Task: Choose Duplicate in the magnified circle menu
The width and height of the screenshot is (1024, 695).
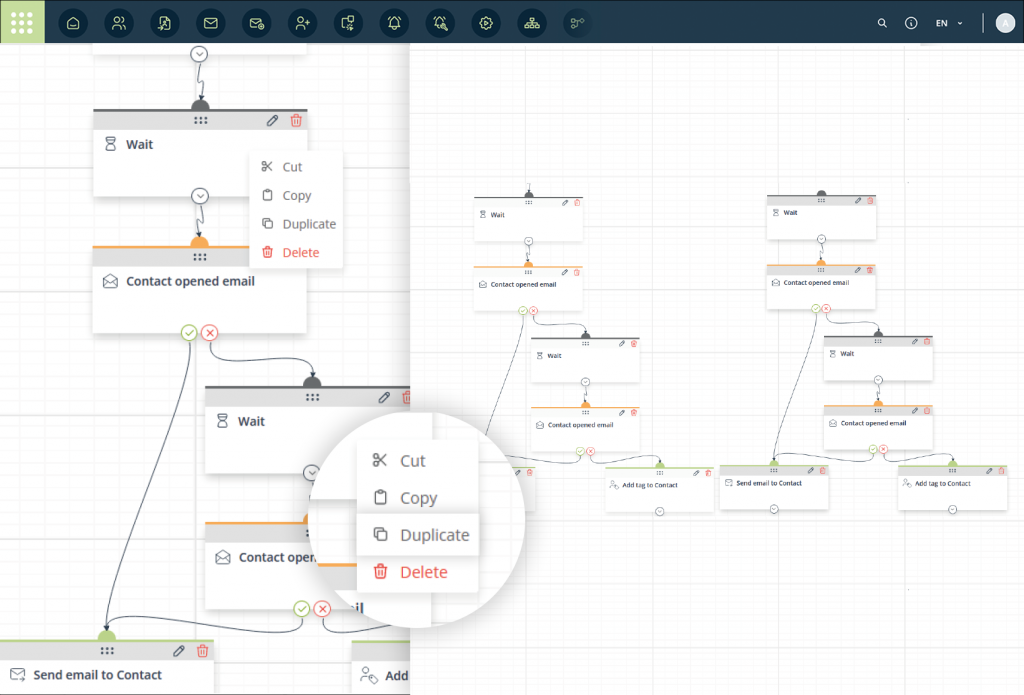Action: pyautogui.click(x=417, y=534)
